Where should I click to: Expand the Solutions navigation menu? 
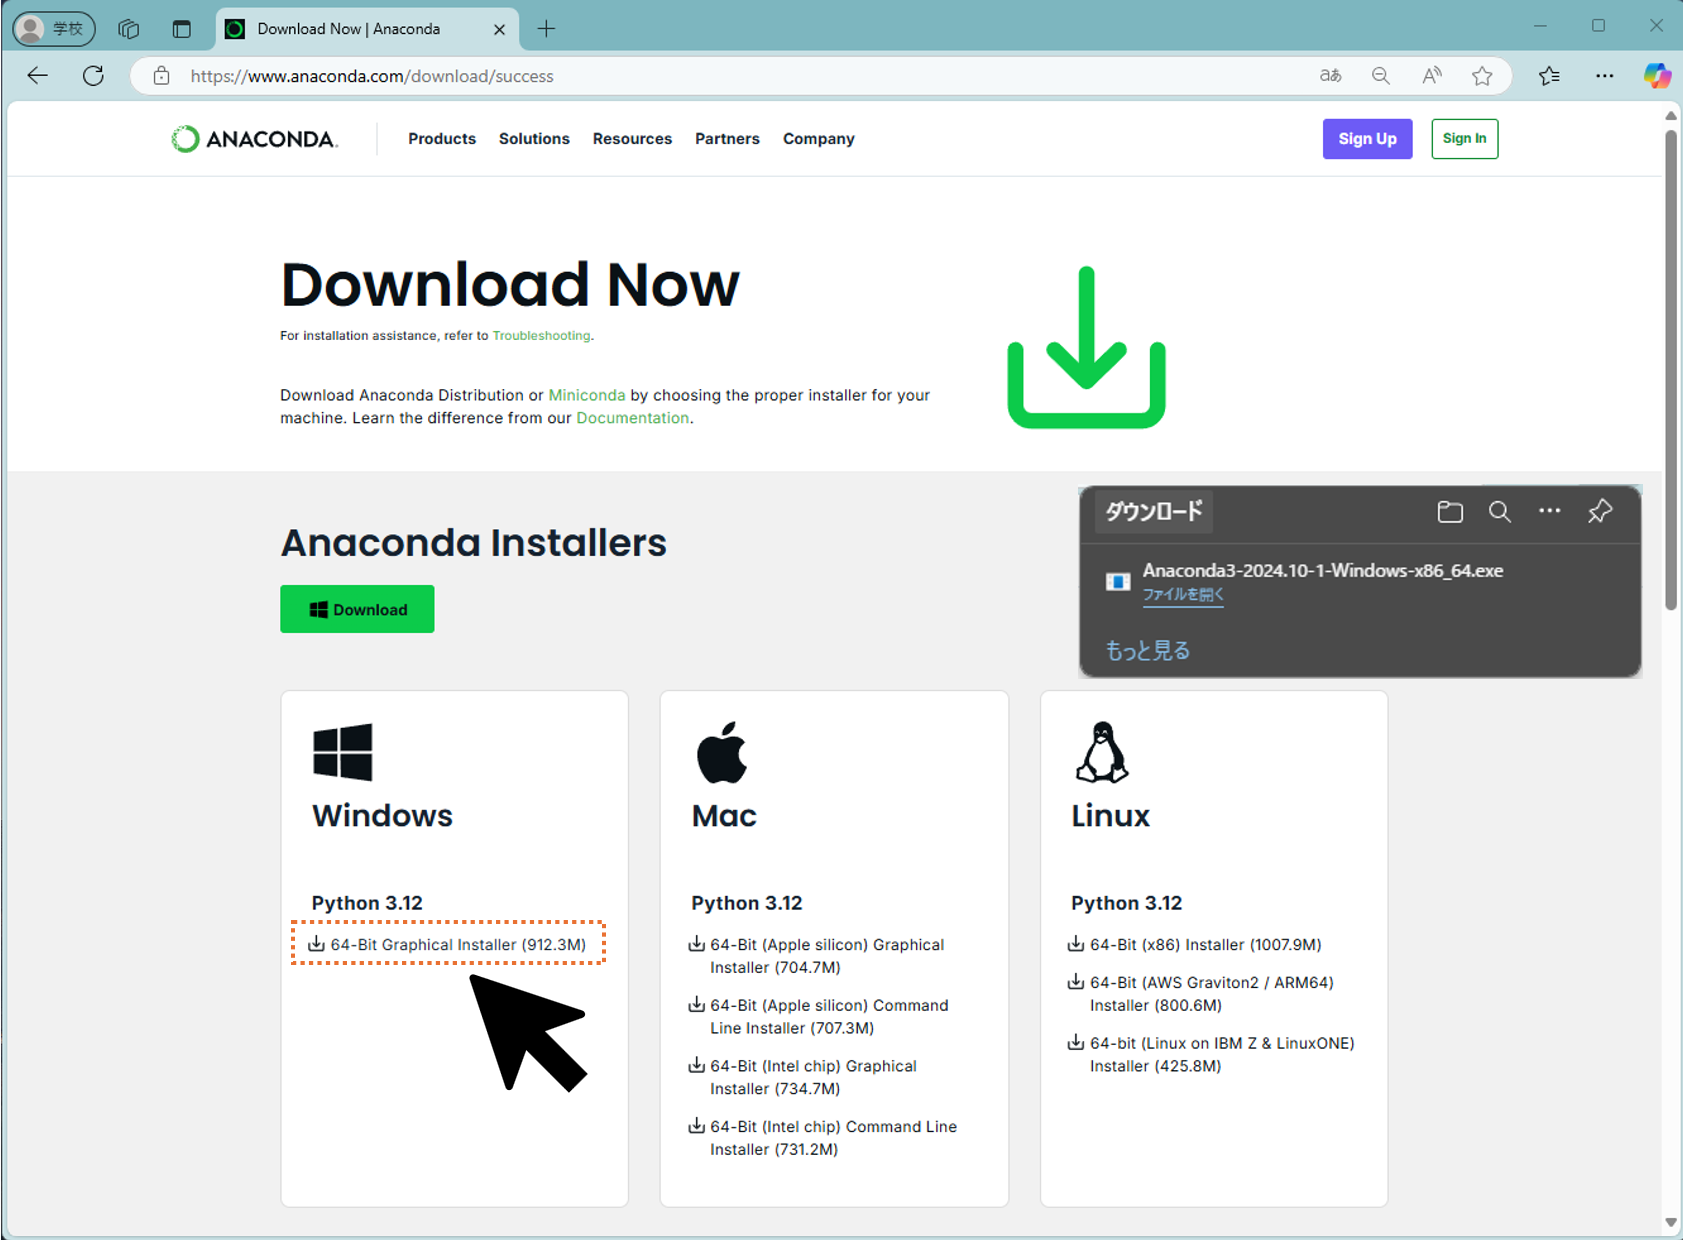coord(534,139)
